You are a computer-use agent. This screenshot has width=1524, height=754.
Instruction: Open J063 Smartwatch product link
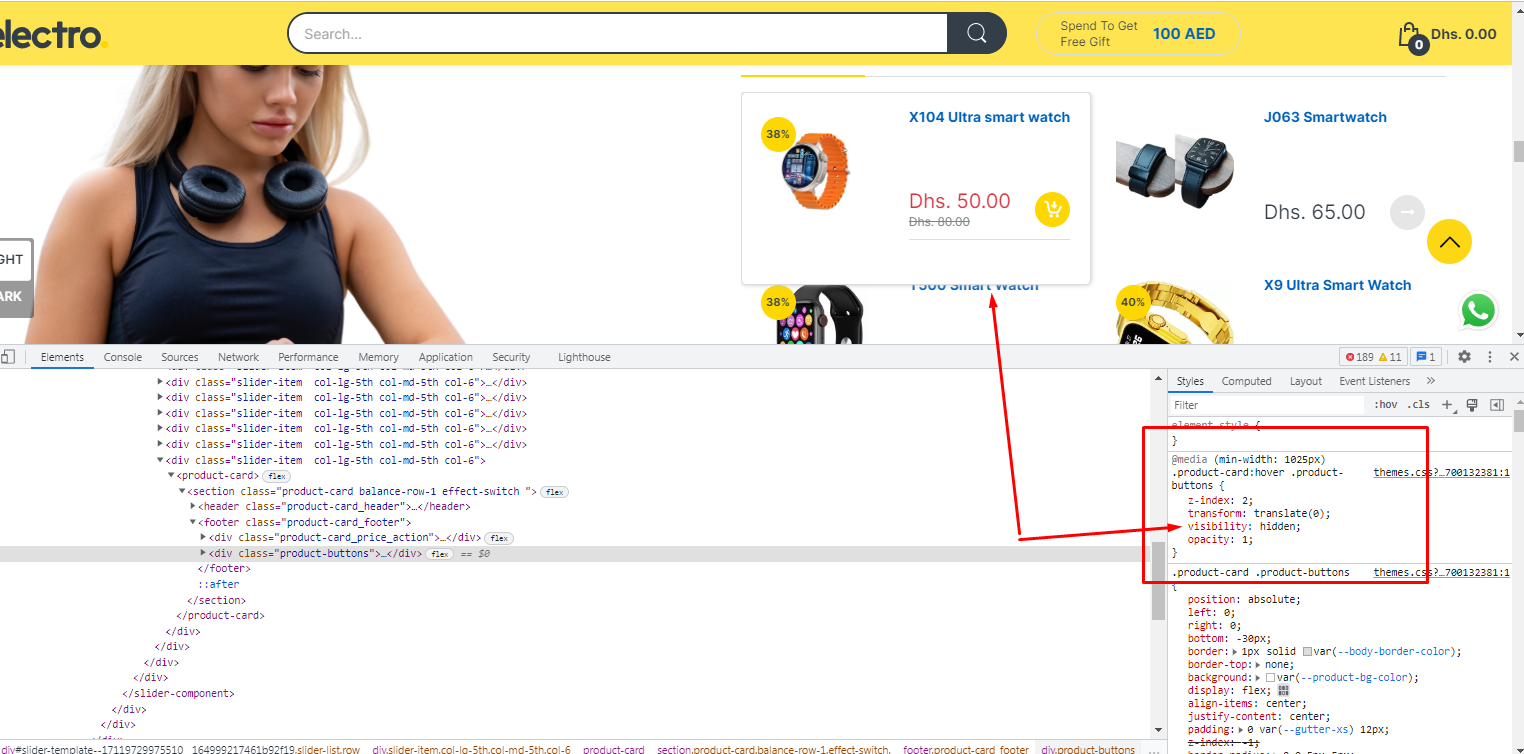click(x=1325, y=117)
